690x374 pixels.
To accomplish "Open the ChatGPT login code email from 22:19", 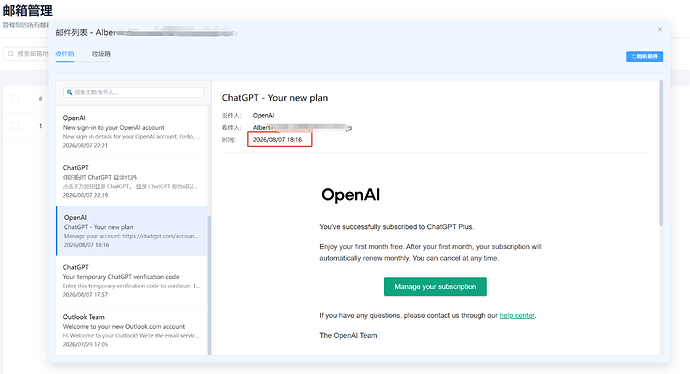I will (x=132, y=181).
